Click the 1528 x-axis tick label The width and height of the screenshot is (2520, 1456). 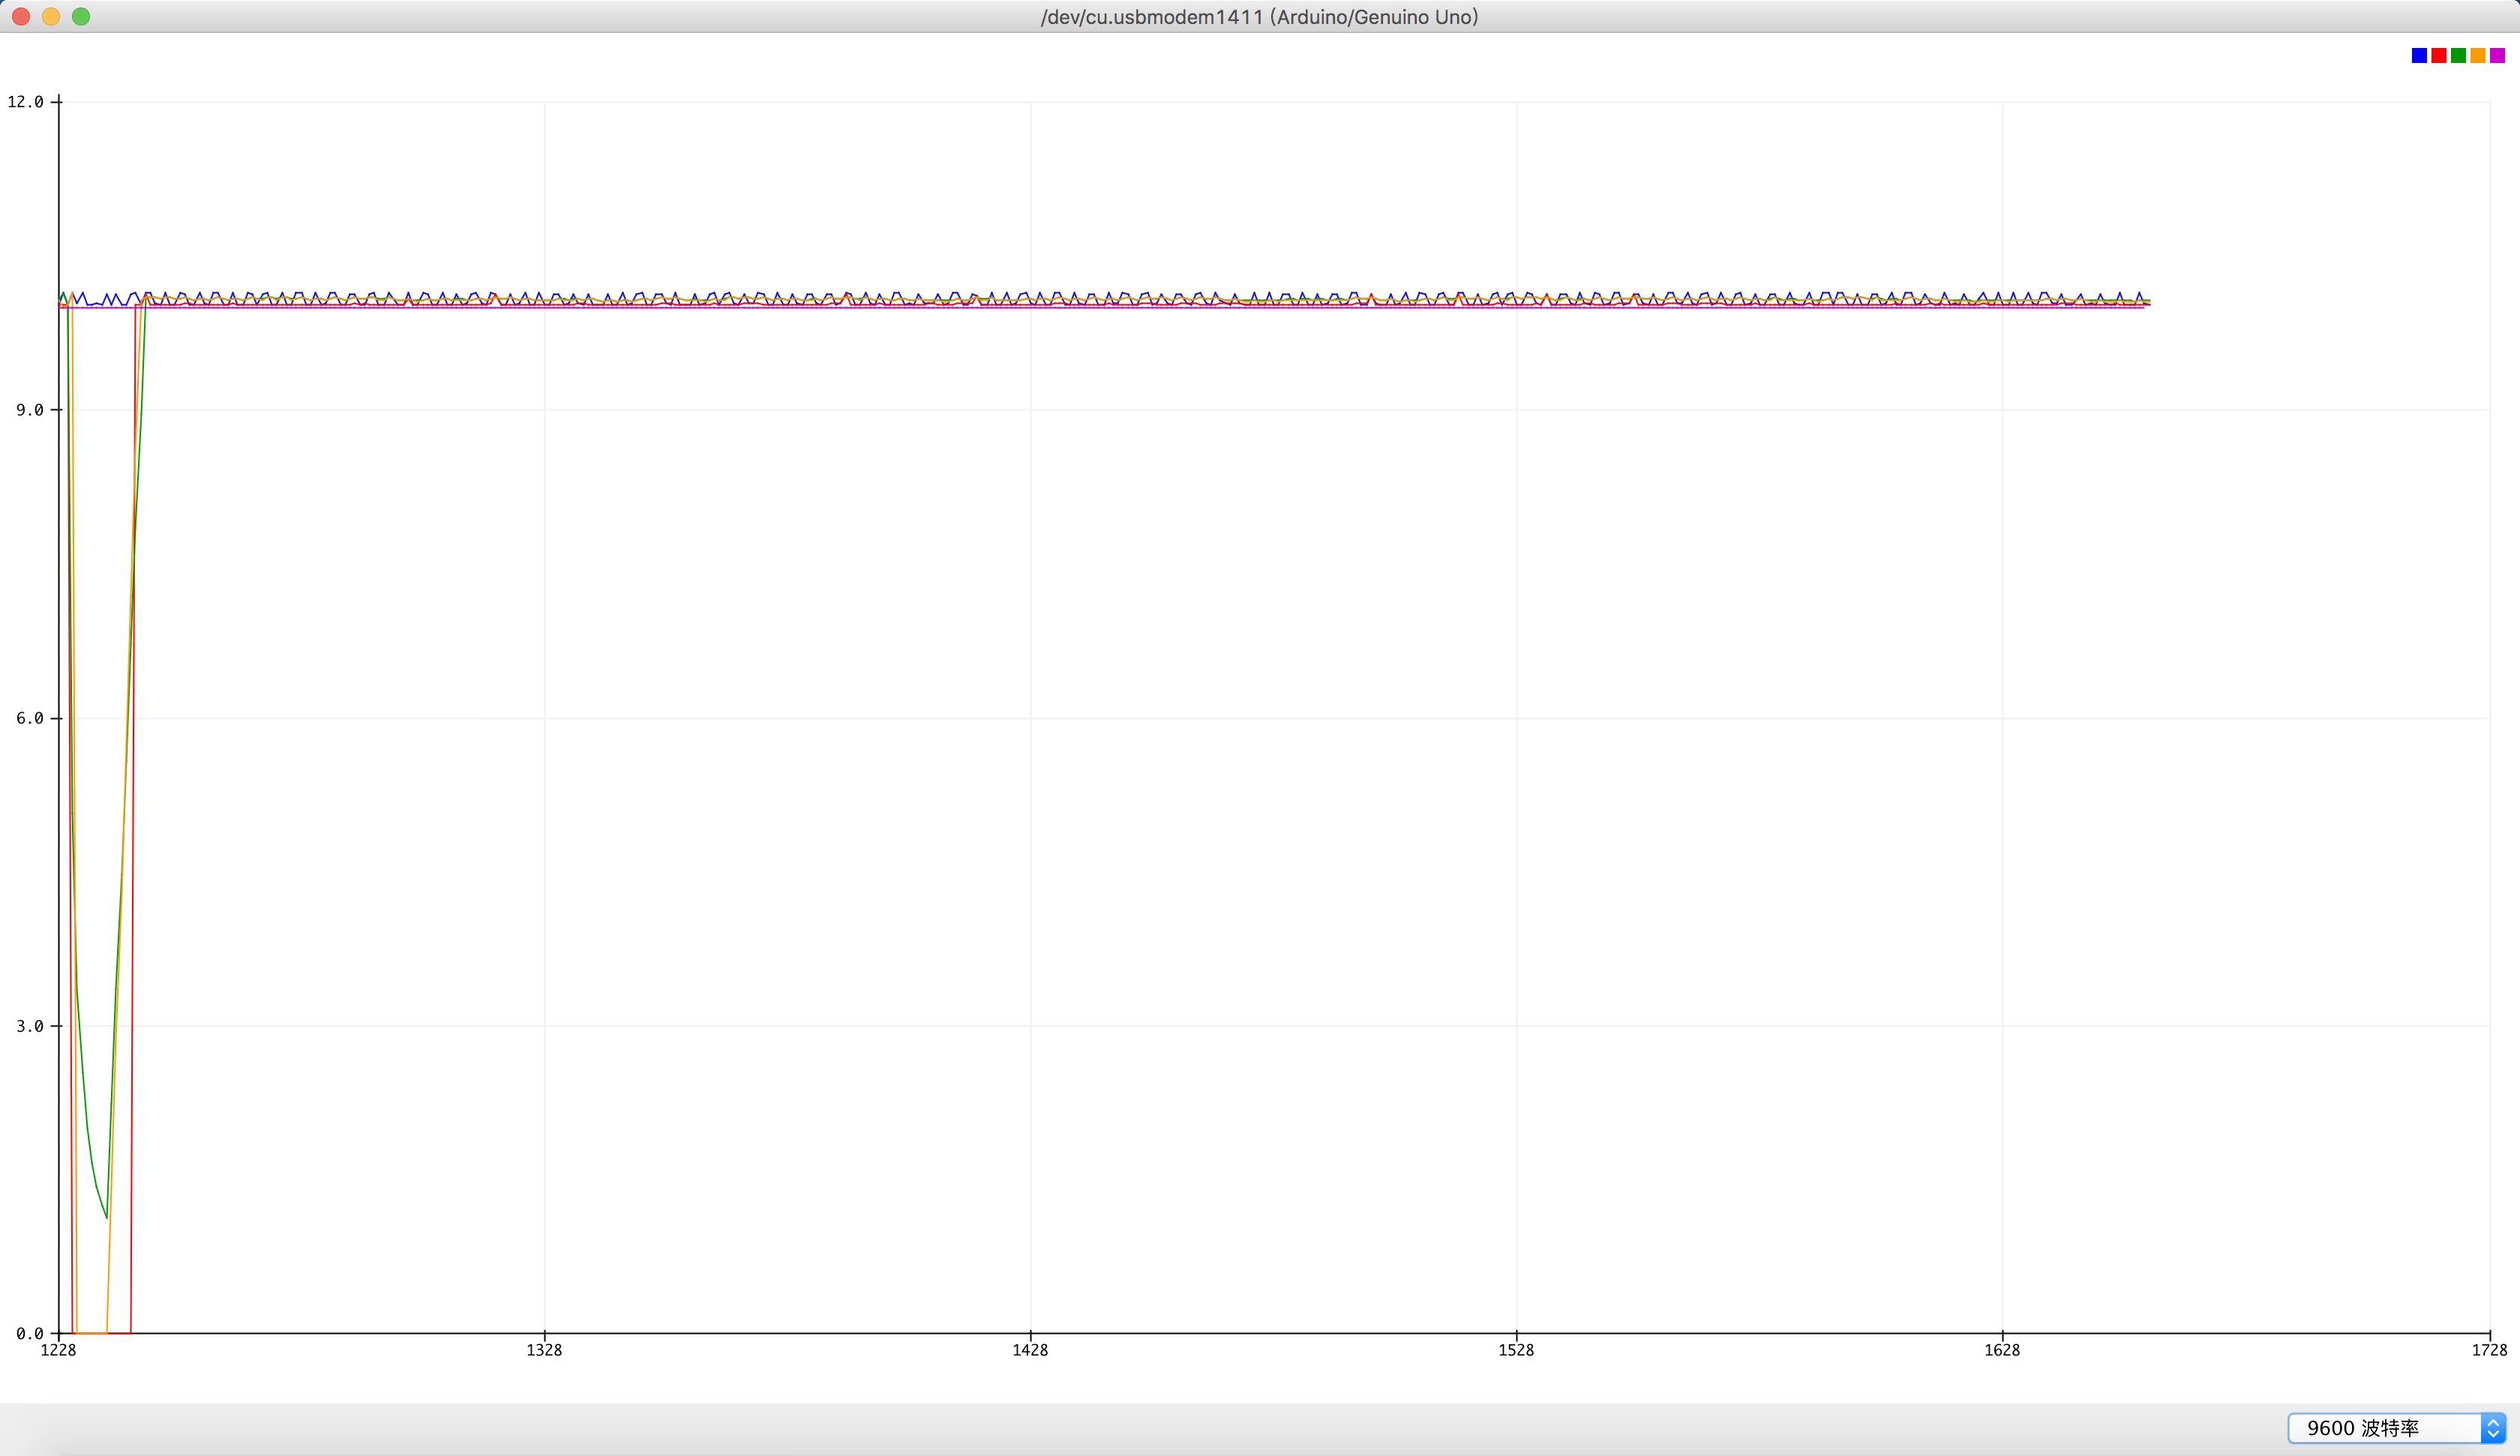[1516, 1350]
